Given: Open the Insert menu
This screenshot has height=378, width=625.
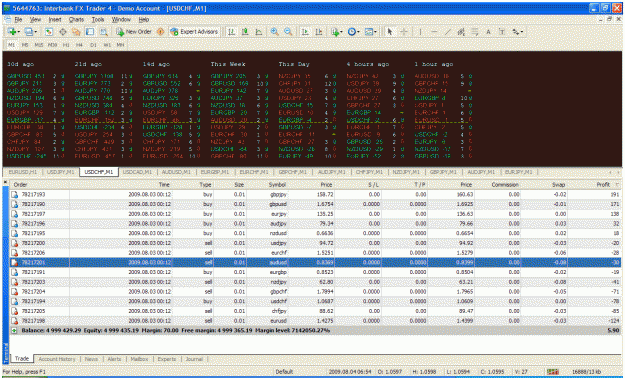Looking at the screenshot, I should pyautogui.click(x=55, y=20).
